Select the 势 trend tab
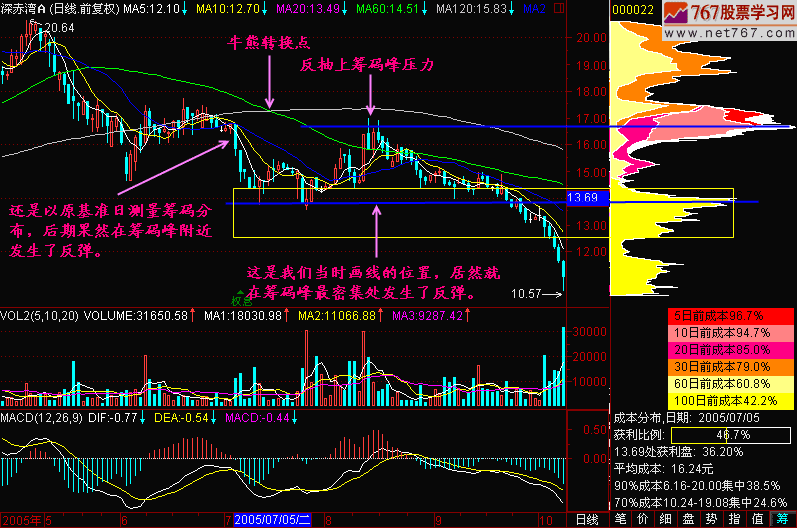The height and width of the screenshot is (528, 797). (710, 519)
